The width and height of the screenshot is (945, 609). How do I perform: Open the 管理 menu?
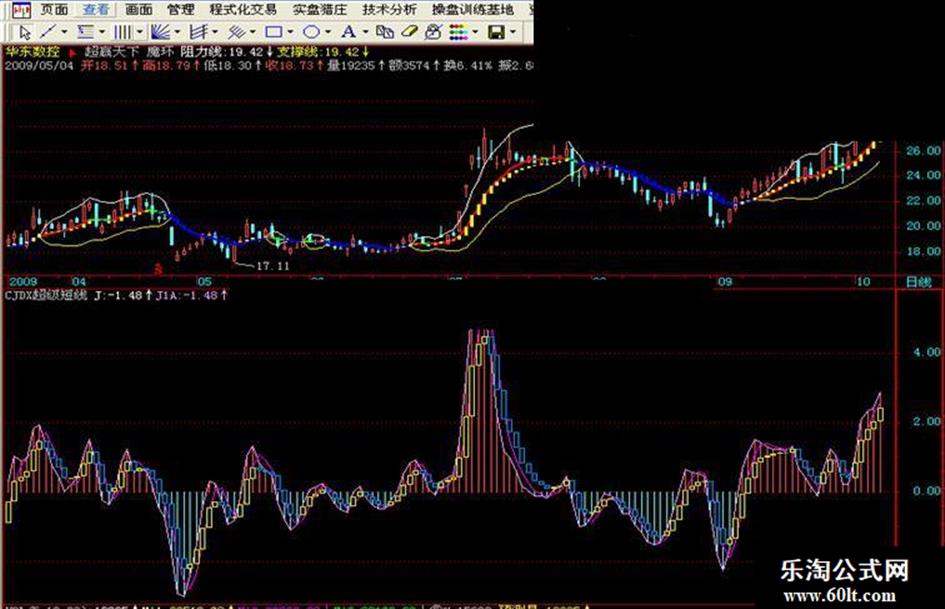pyautogui.click(x=181, y=10)
